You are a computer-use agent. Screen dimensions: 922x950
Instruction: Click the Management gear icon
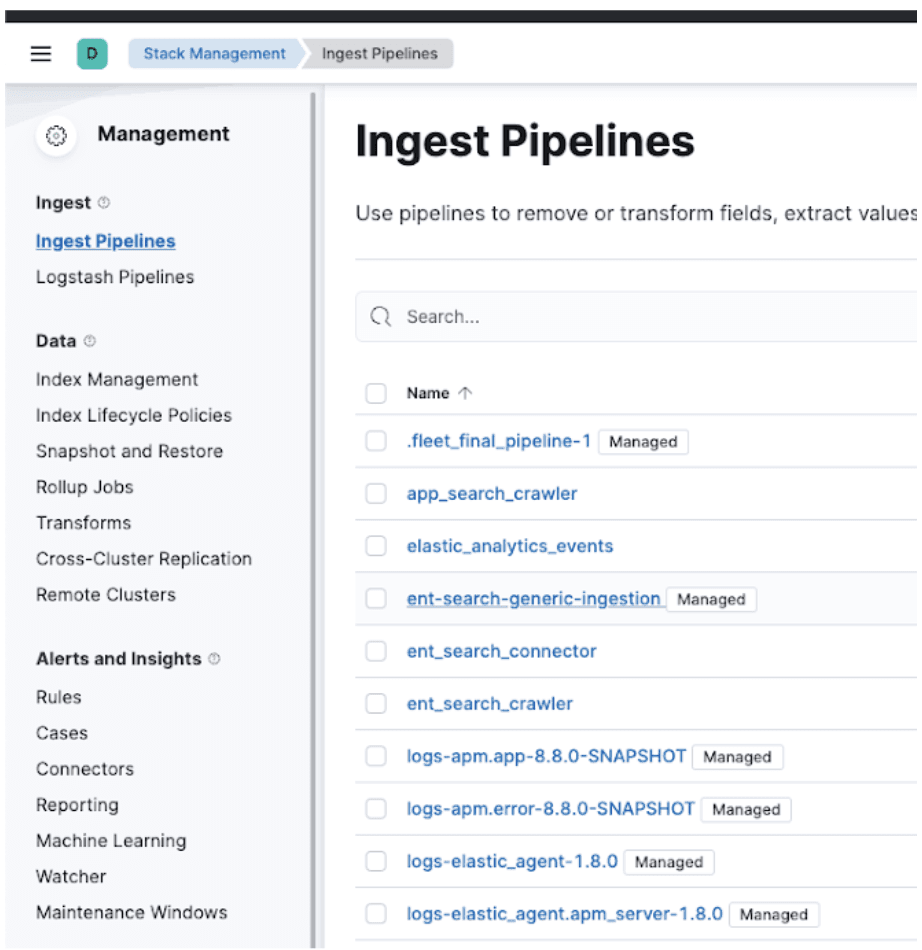pos(57,133)
